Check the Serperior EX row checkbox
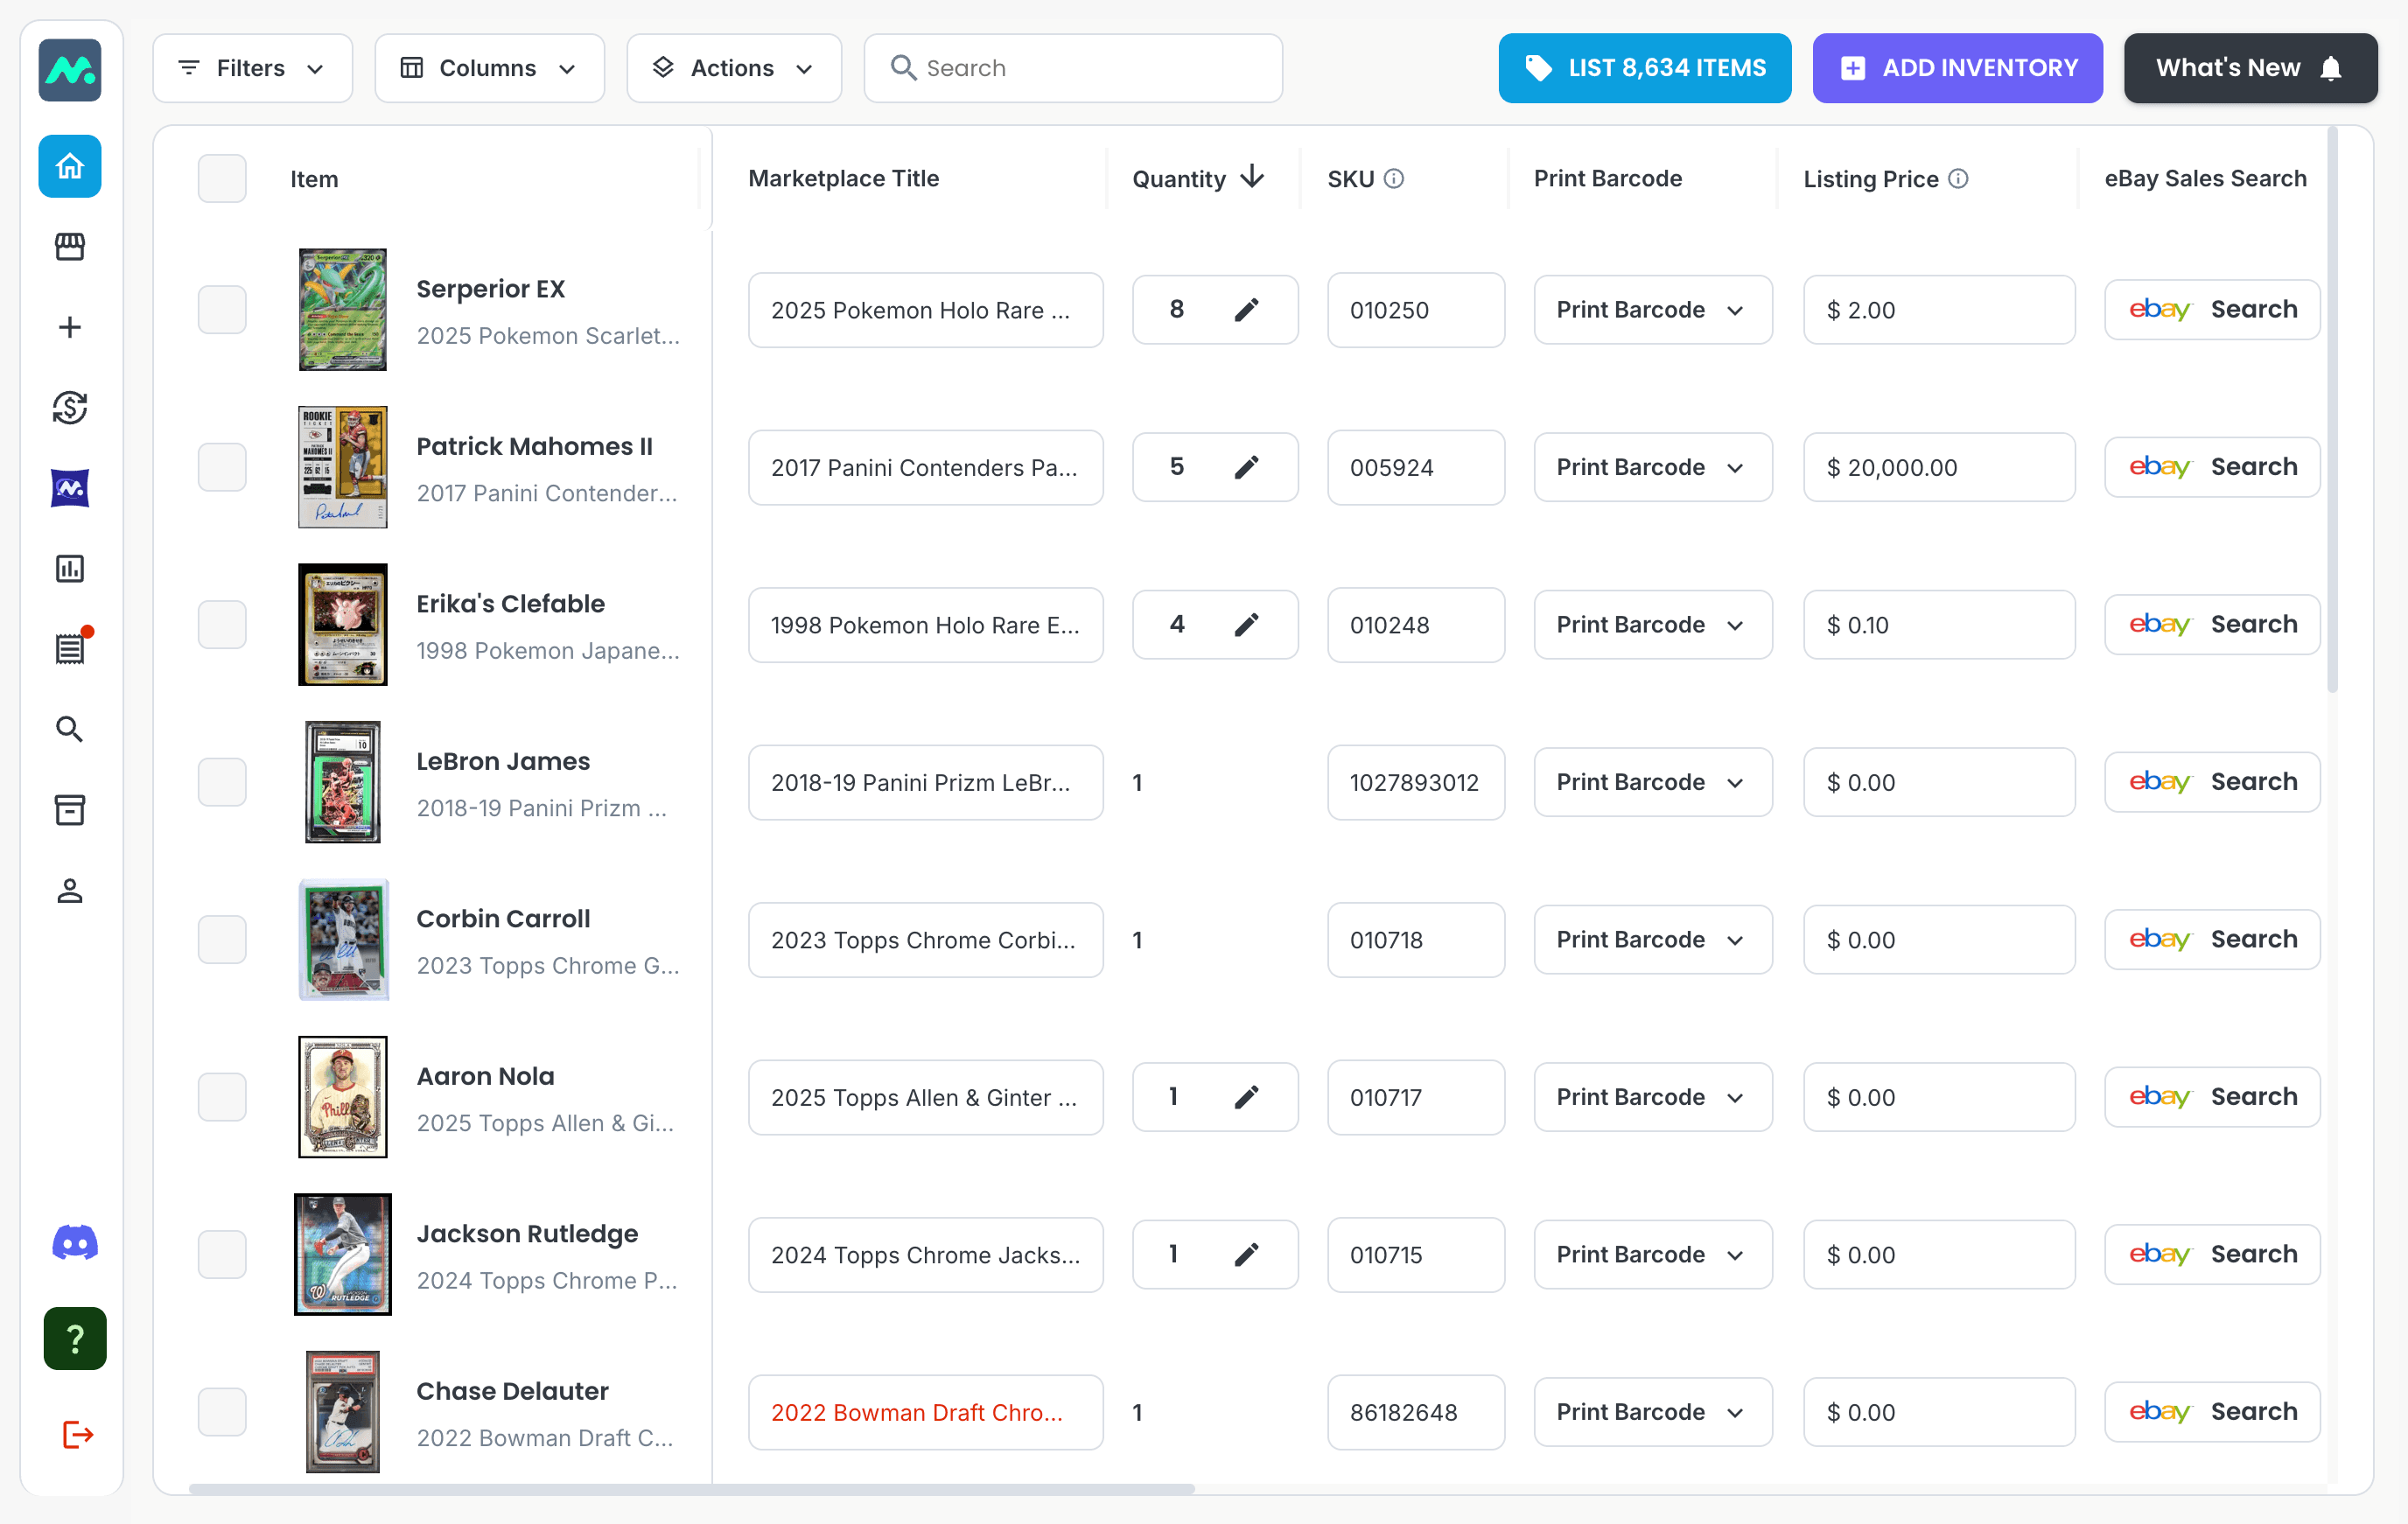 pos(222,310)
